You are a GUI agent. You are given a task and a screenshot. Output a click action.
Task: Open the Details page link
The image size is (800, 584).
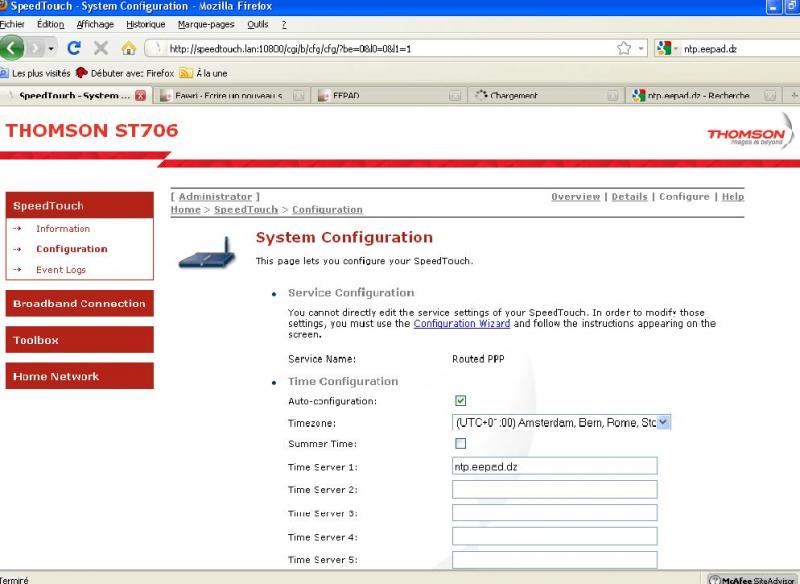point(629,197)
